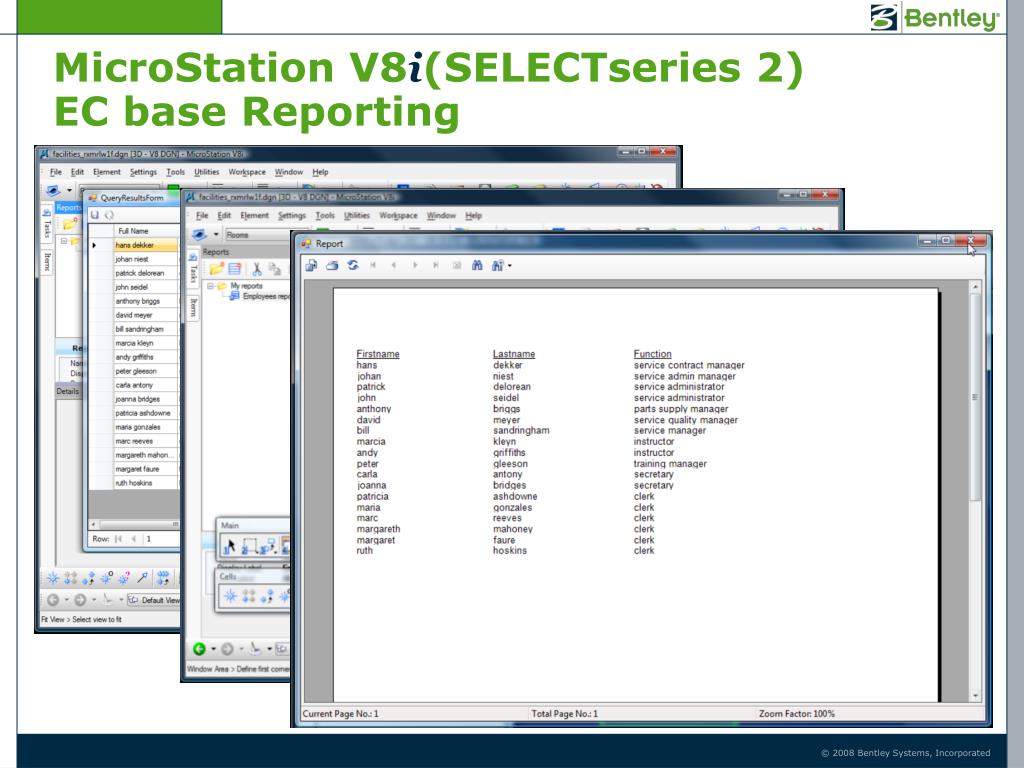Screen dimensions: 1024x768
Task: Click the Details section header in back window
Action: click(68, 391)
